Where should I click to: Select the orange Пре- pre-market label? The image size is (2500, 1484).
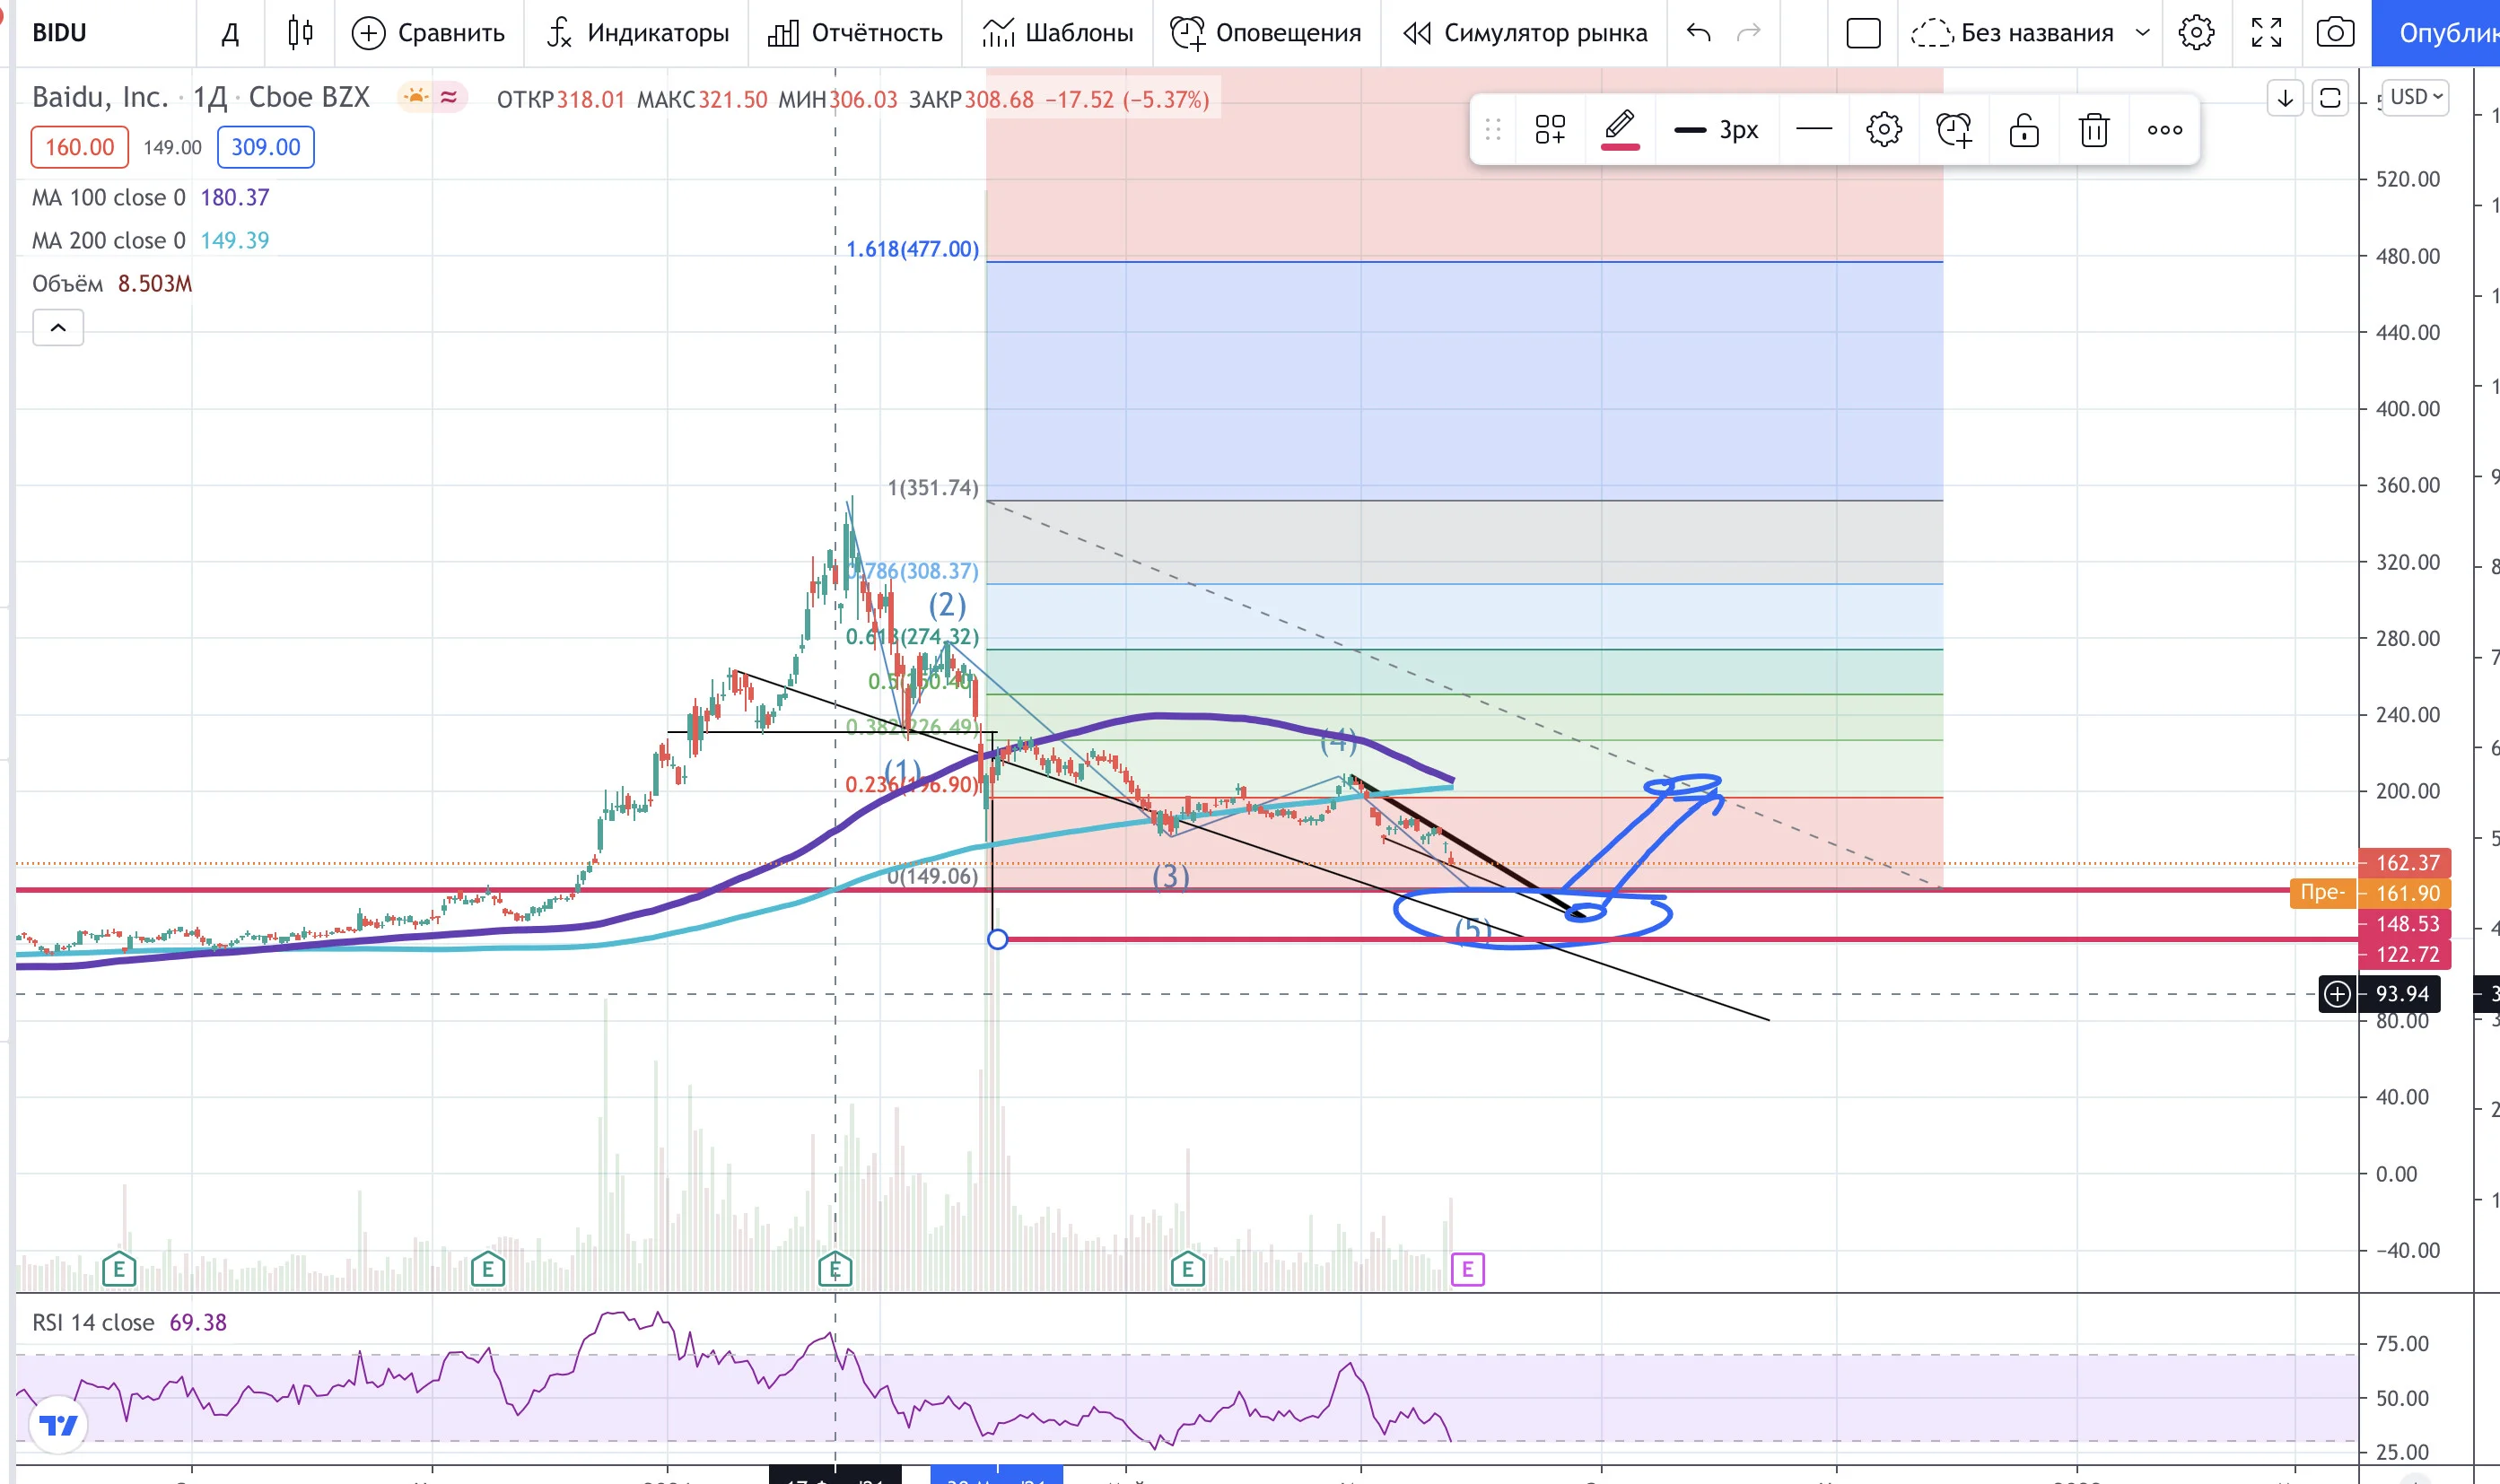coord(2322,892)
